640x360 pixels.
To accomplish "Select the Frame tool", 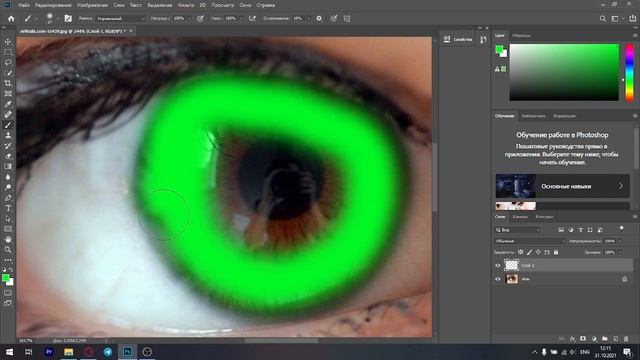I will coord(8,94).
